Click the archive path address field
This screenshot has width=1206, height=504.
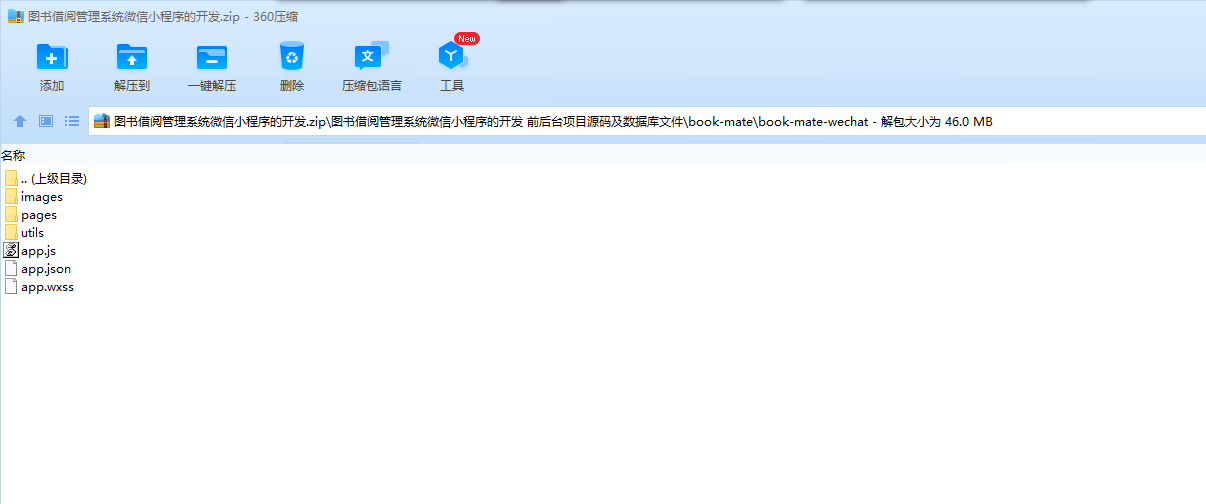coord(647,122)
